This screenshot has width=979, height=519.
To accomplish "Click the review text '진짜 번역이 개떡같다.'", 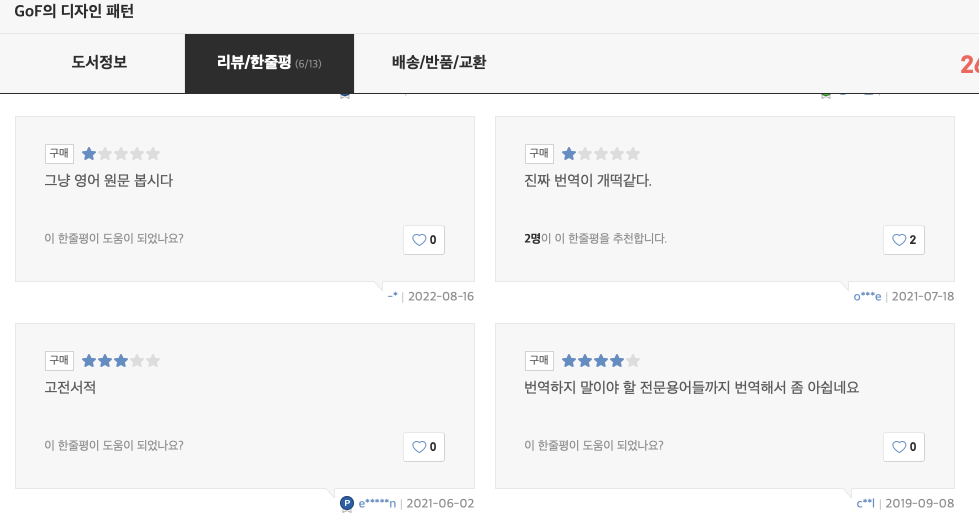I will point(588,181).
